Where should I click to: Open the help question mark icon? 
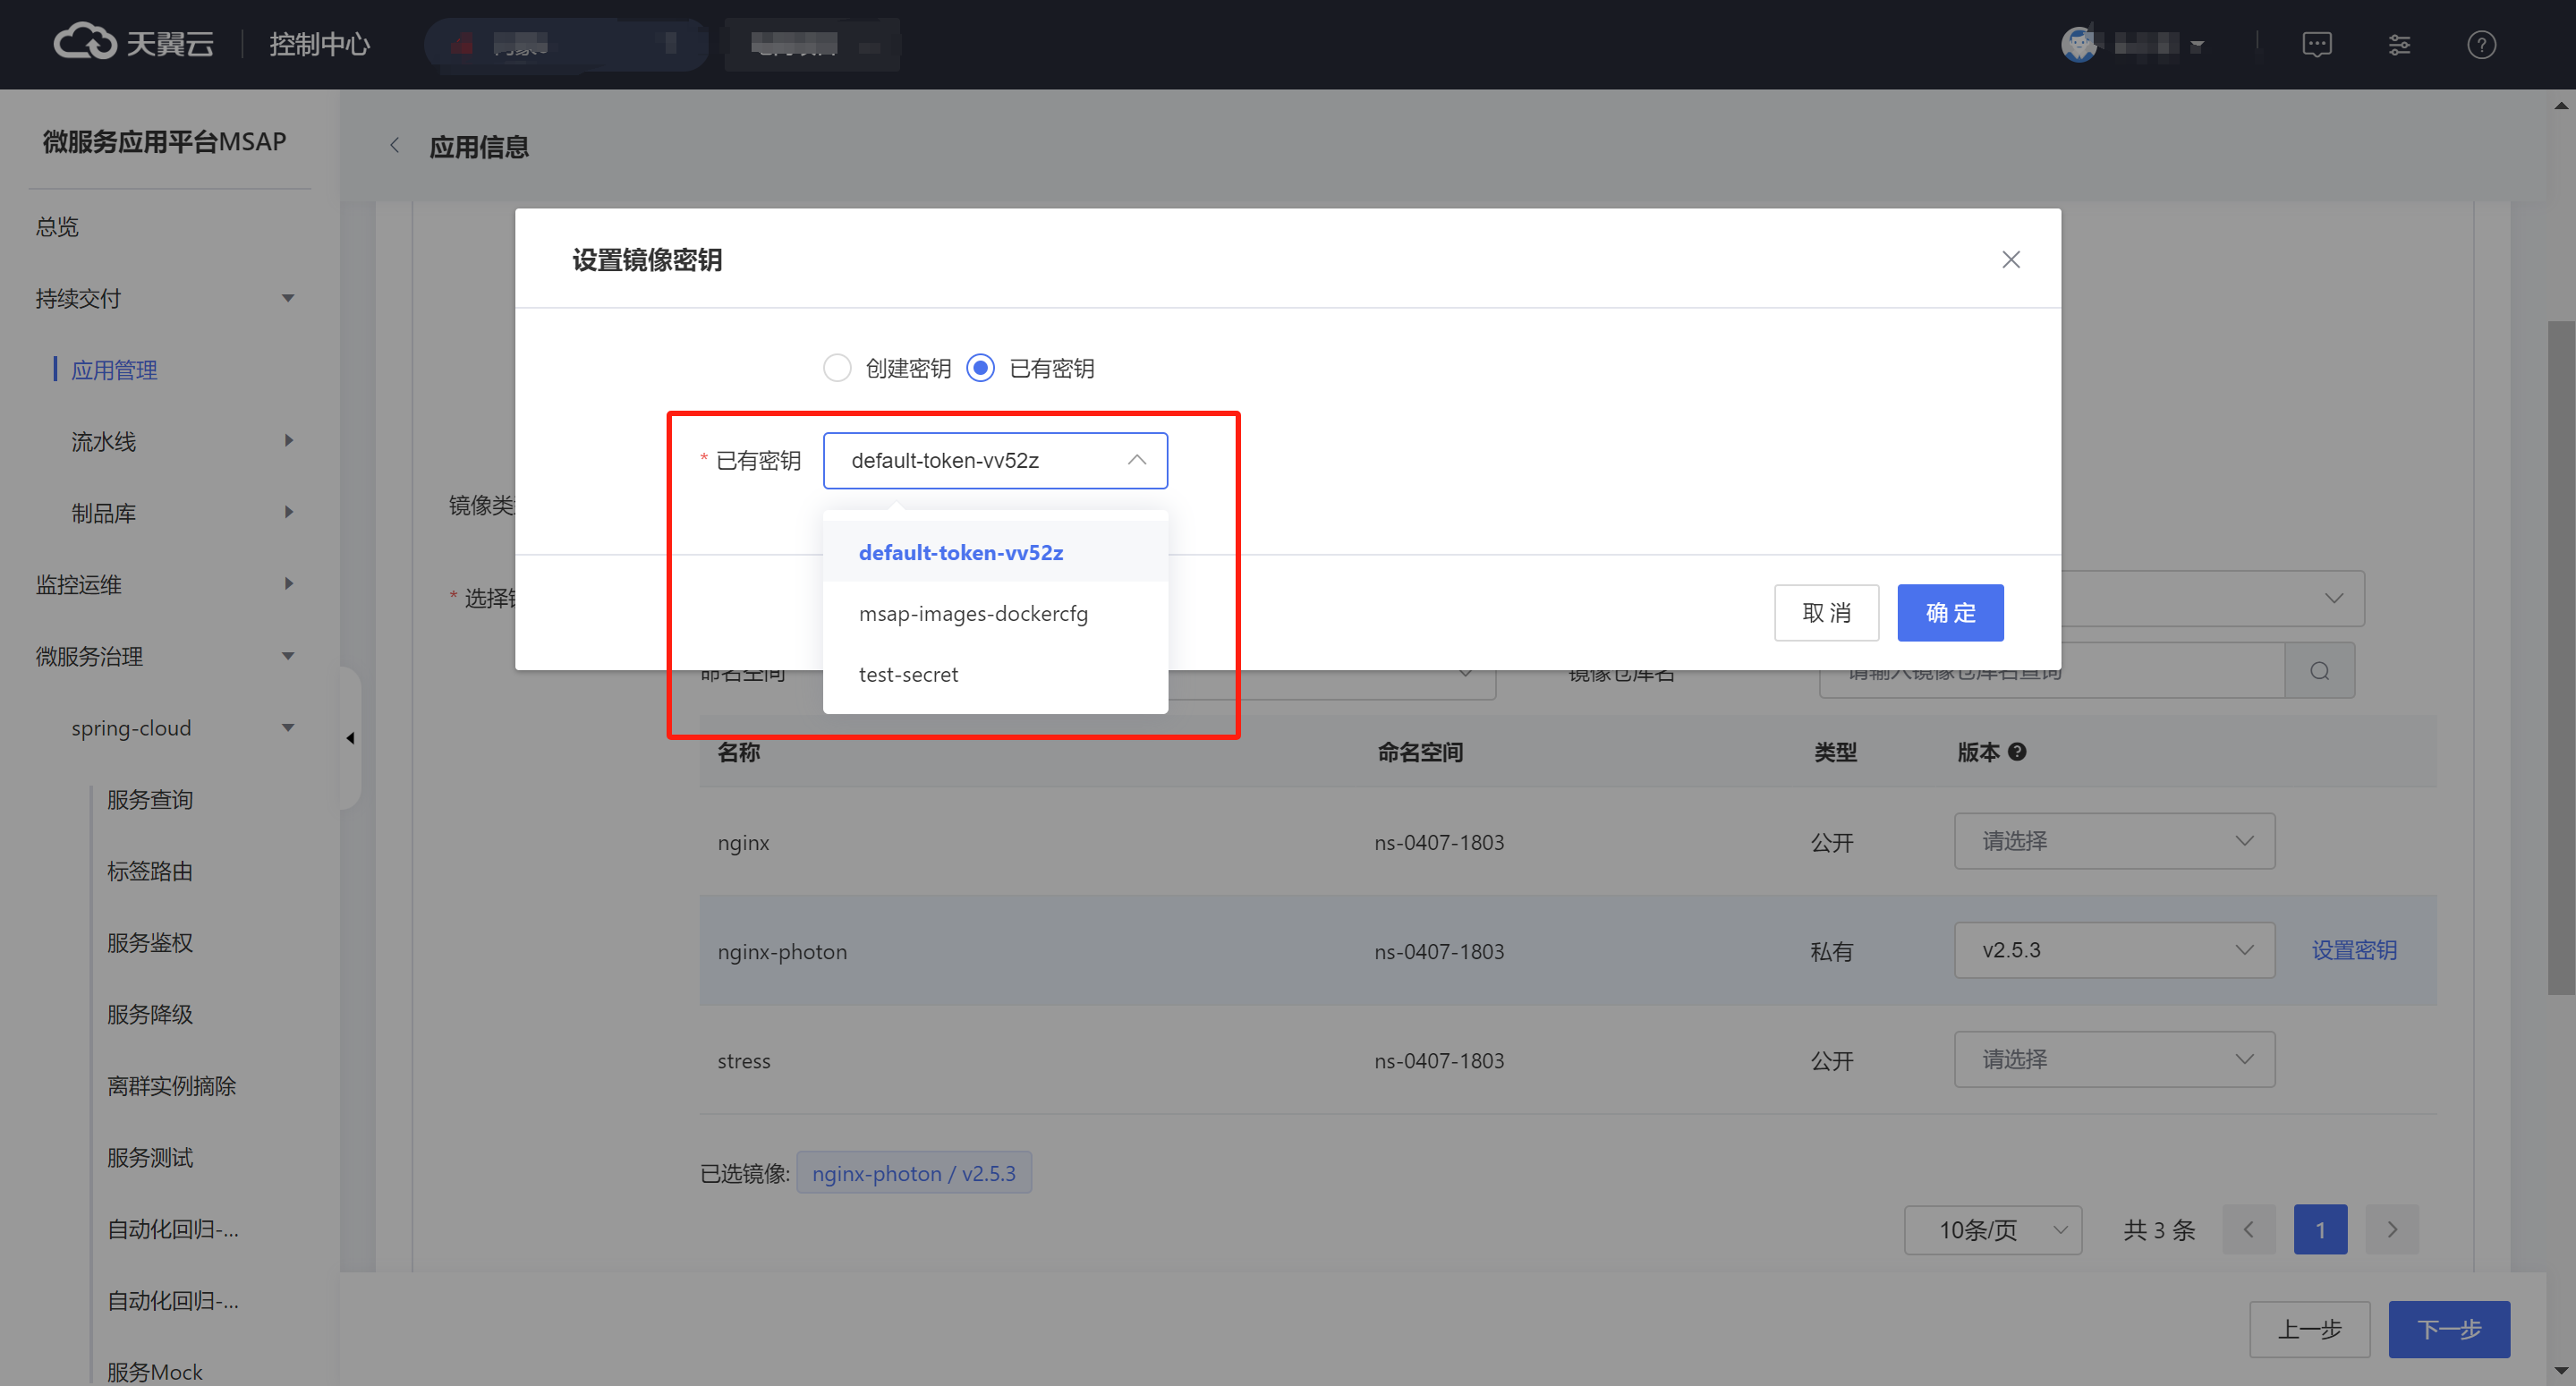2481,44
